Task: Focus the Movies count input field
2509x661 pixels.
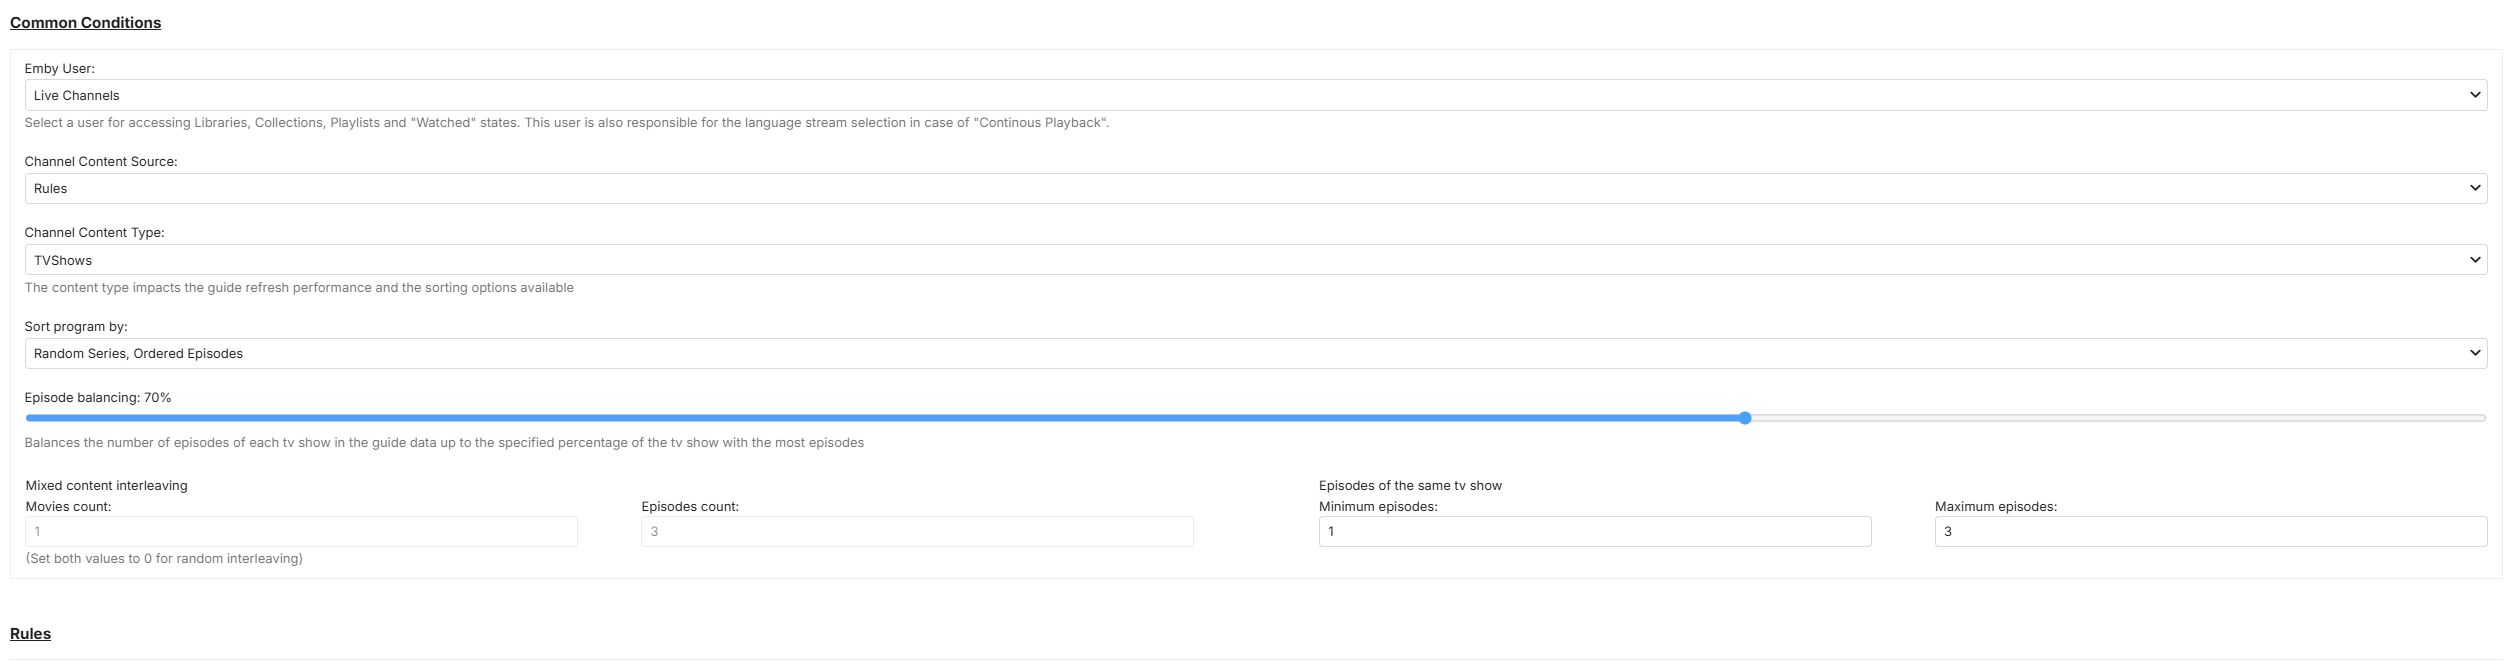Action: (301, 531)
